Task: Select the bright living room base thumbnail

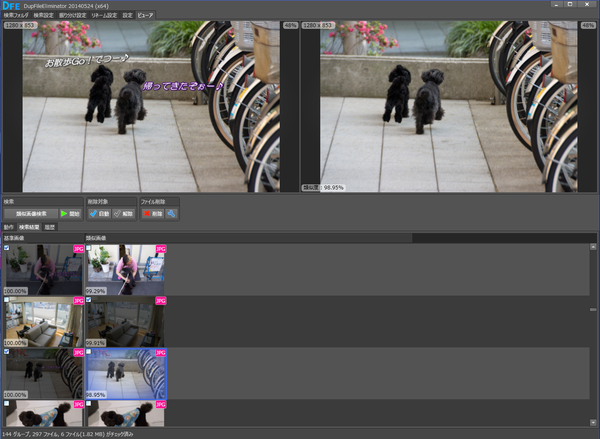Action: [x=44, y=322]
